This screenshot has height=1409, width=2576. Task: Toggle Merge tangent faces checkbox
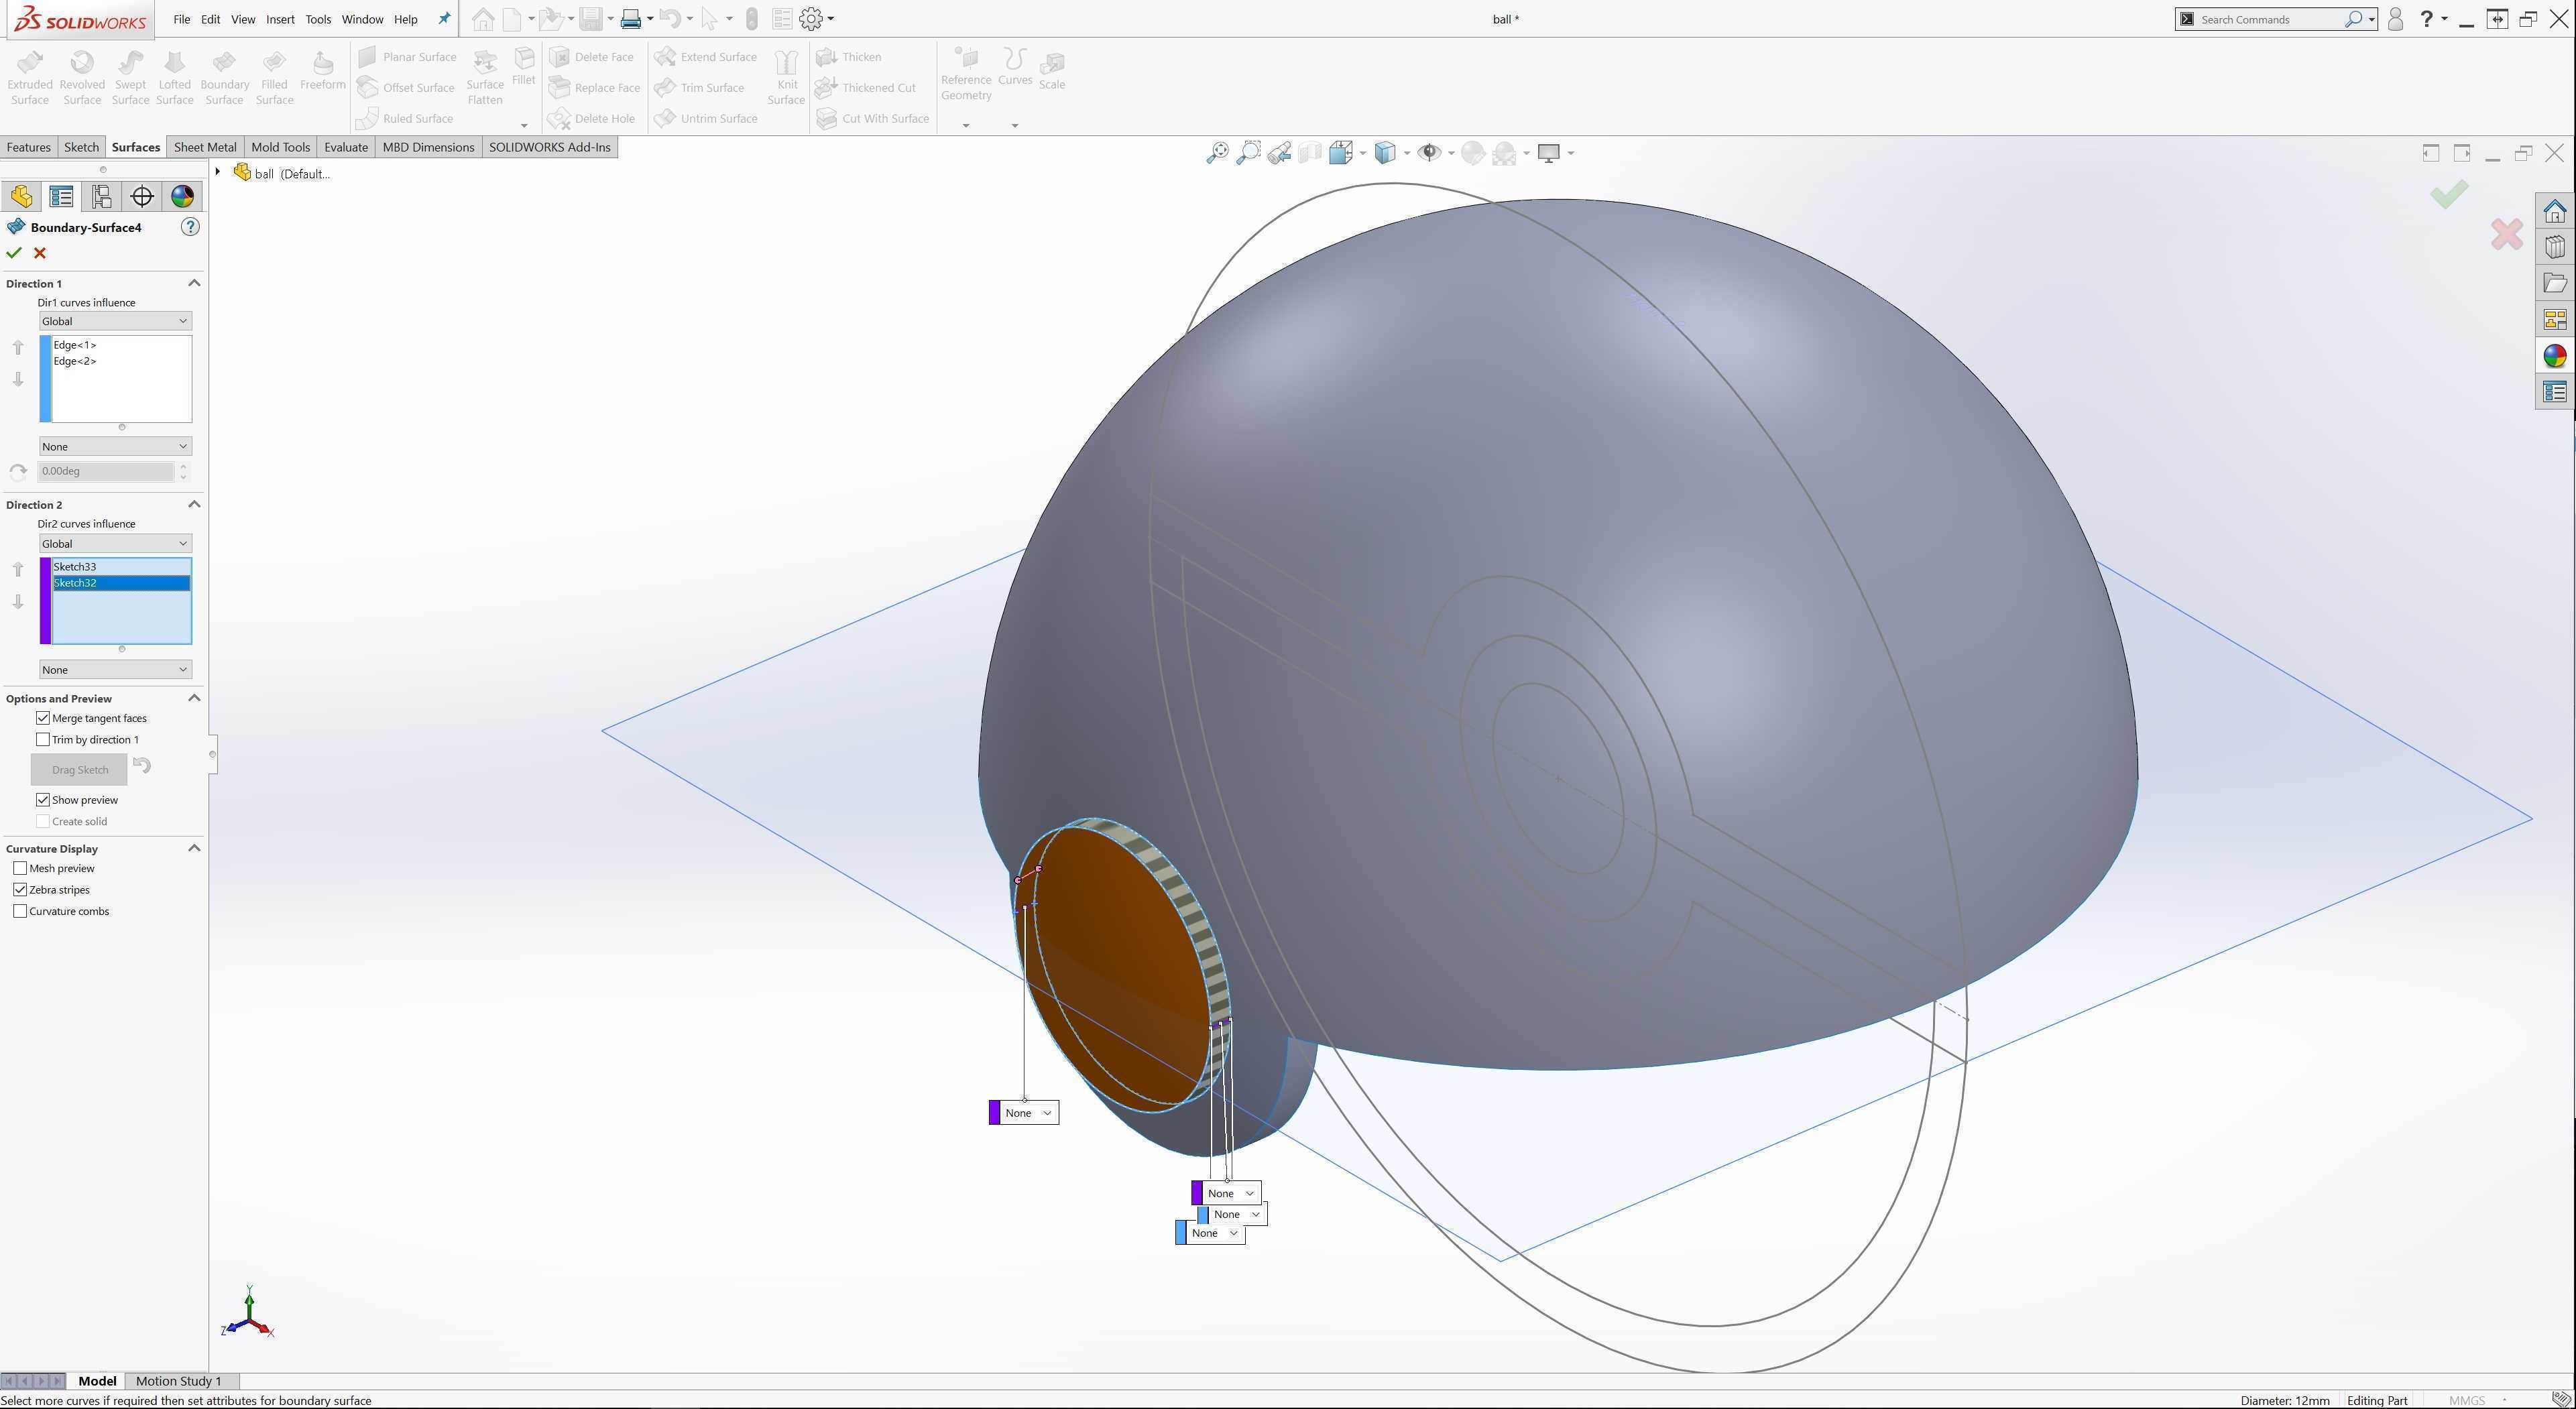[43, 718]
